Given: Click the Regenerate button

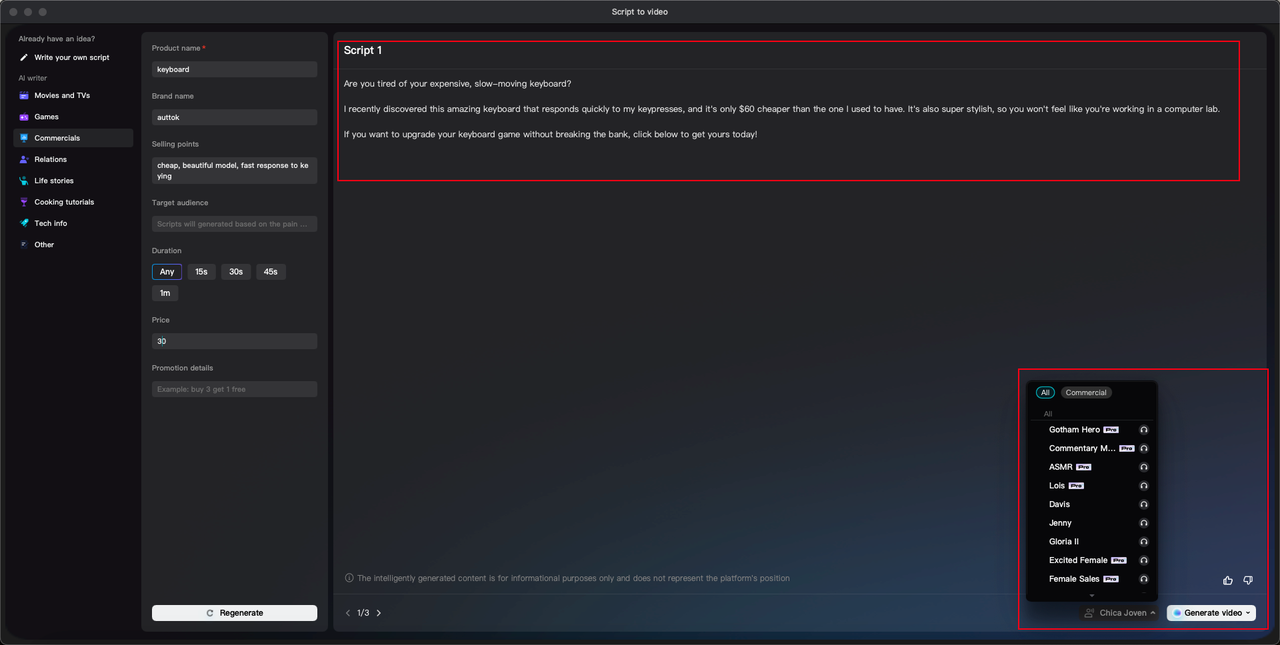Looking at the screenshot, I should pyautogui.click(x=234, y=613).
